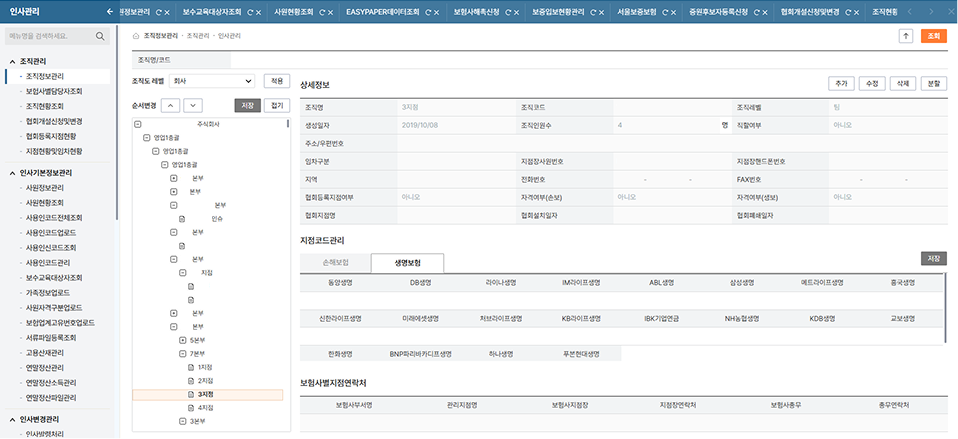
Task: Move order down with the down chevron
Action: point(192,105)
